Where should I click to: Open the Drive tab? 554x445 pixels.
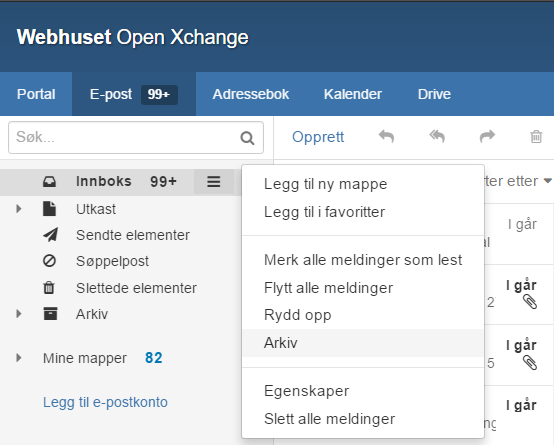click(434, 94)
